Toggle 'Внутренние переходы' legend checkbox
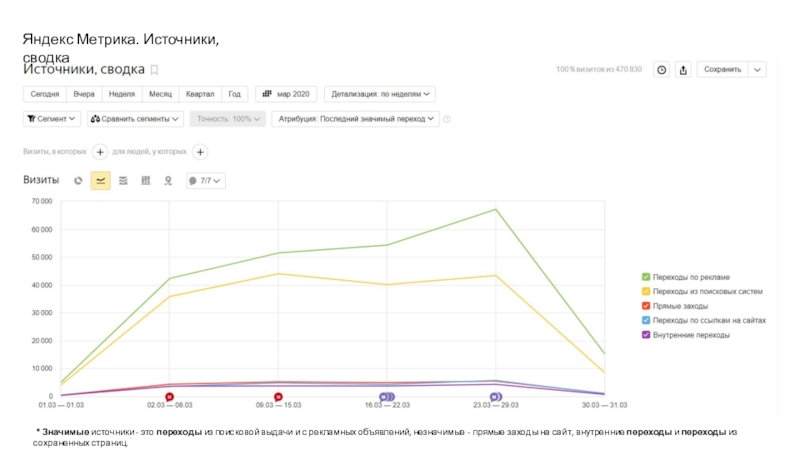This screenshot has width=800, height=450. coord(646,335)
